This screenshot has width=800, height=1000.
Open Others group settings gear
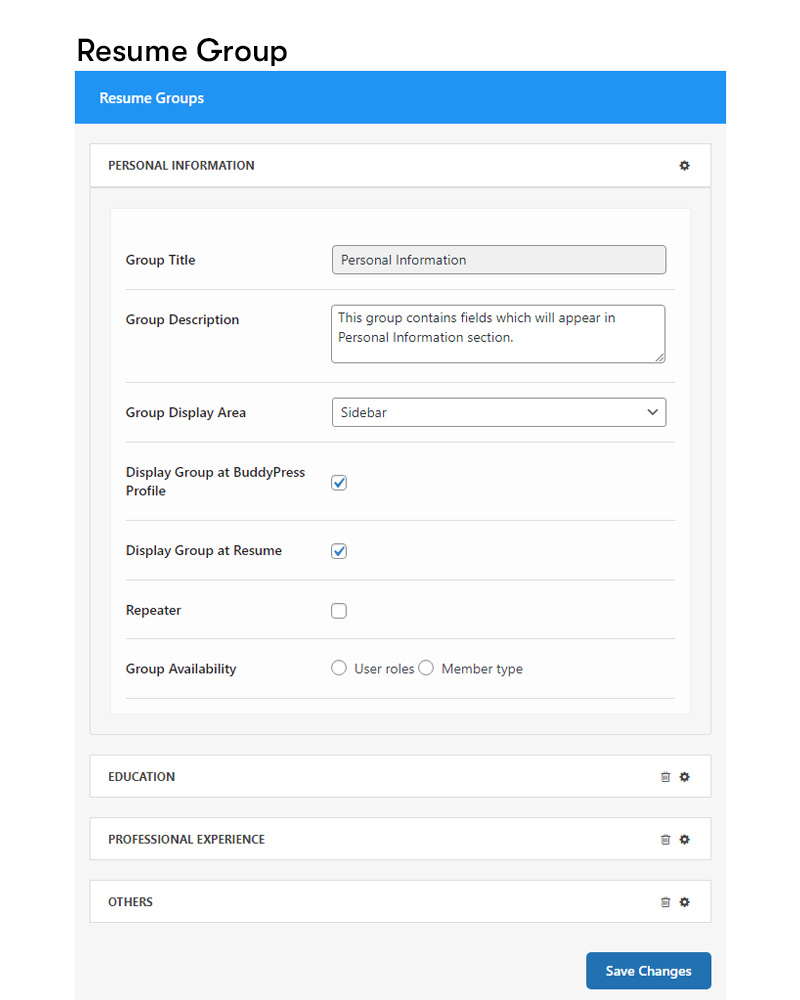[684, 902]
